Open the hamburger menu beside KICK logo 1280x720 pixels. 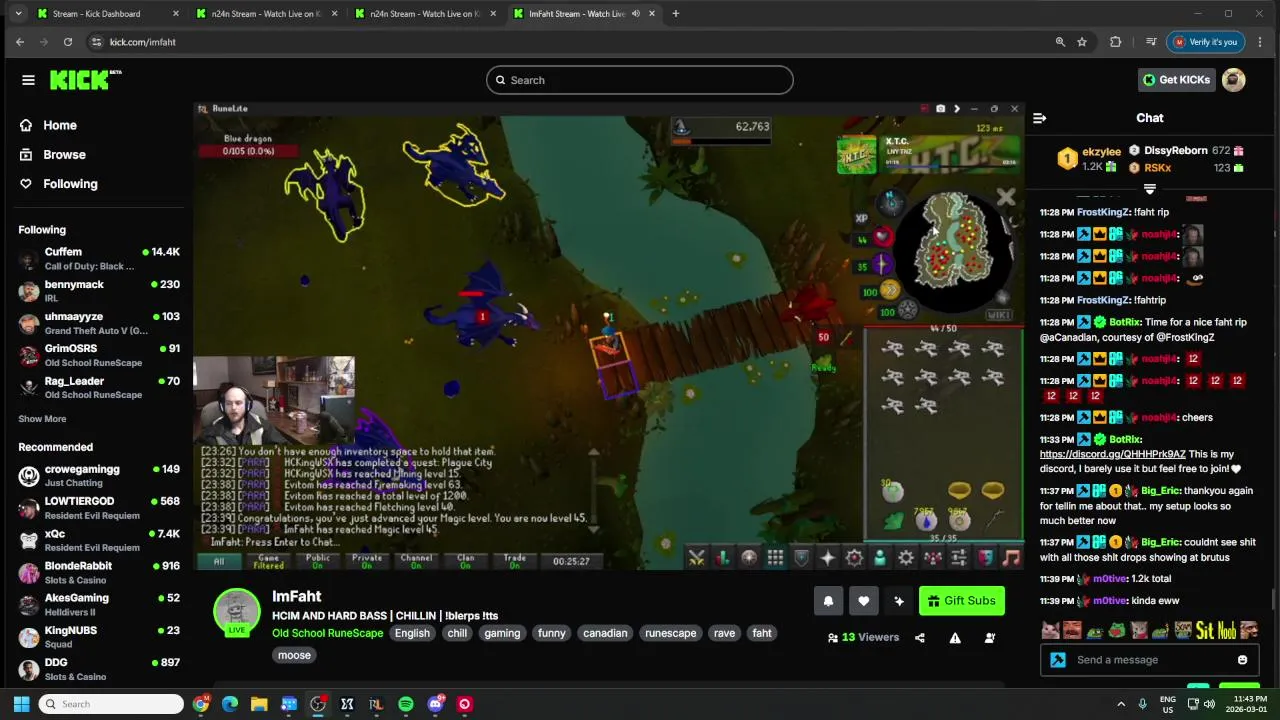pos(28,80)
